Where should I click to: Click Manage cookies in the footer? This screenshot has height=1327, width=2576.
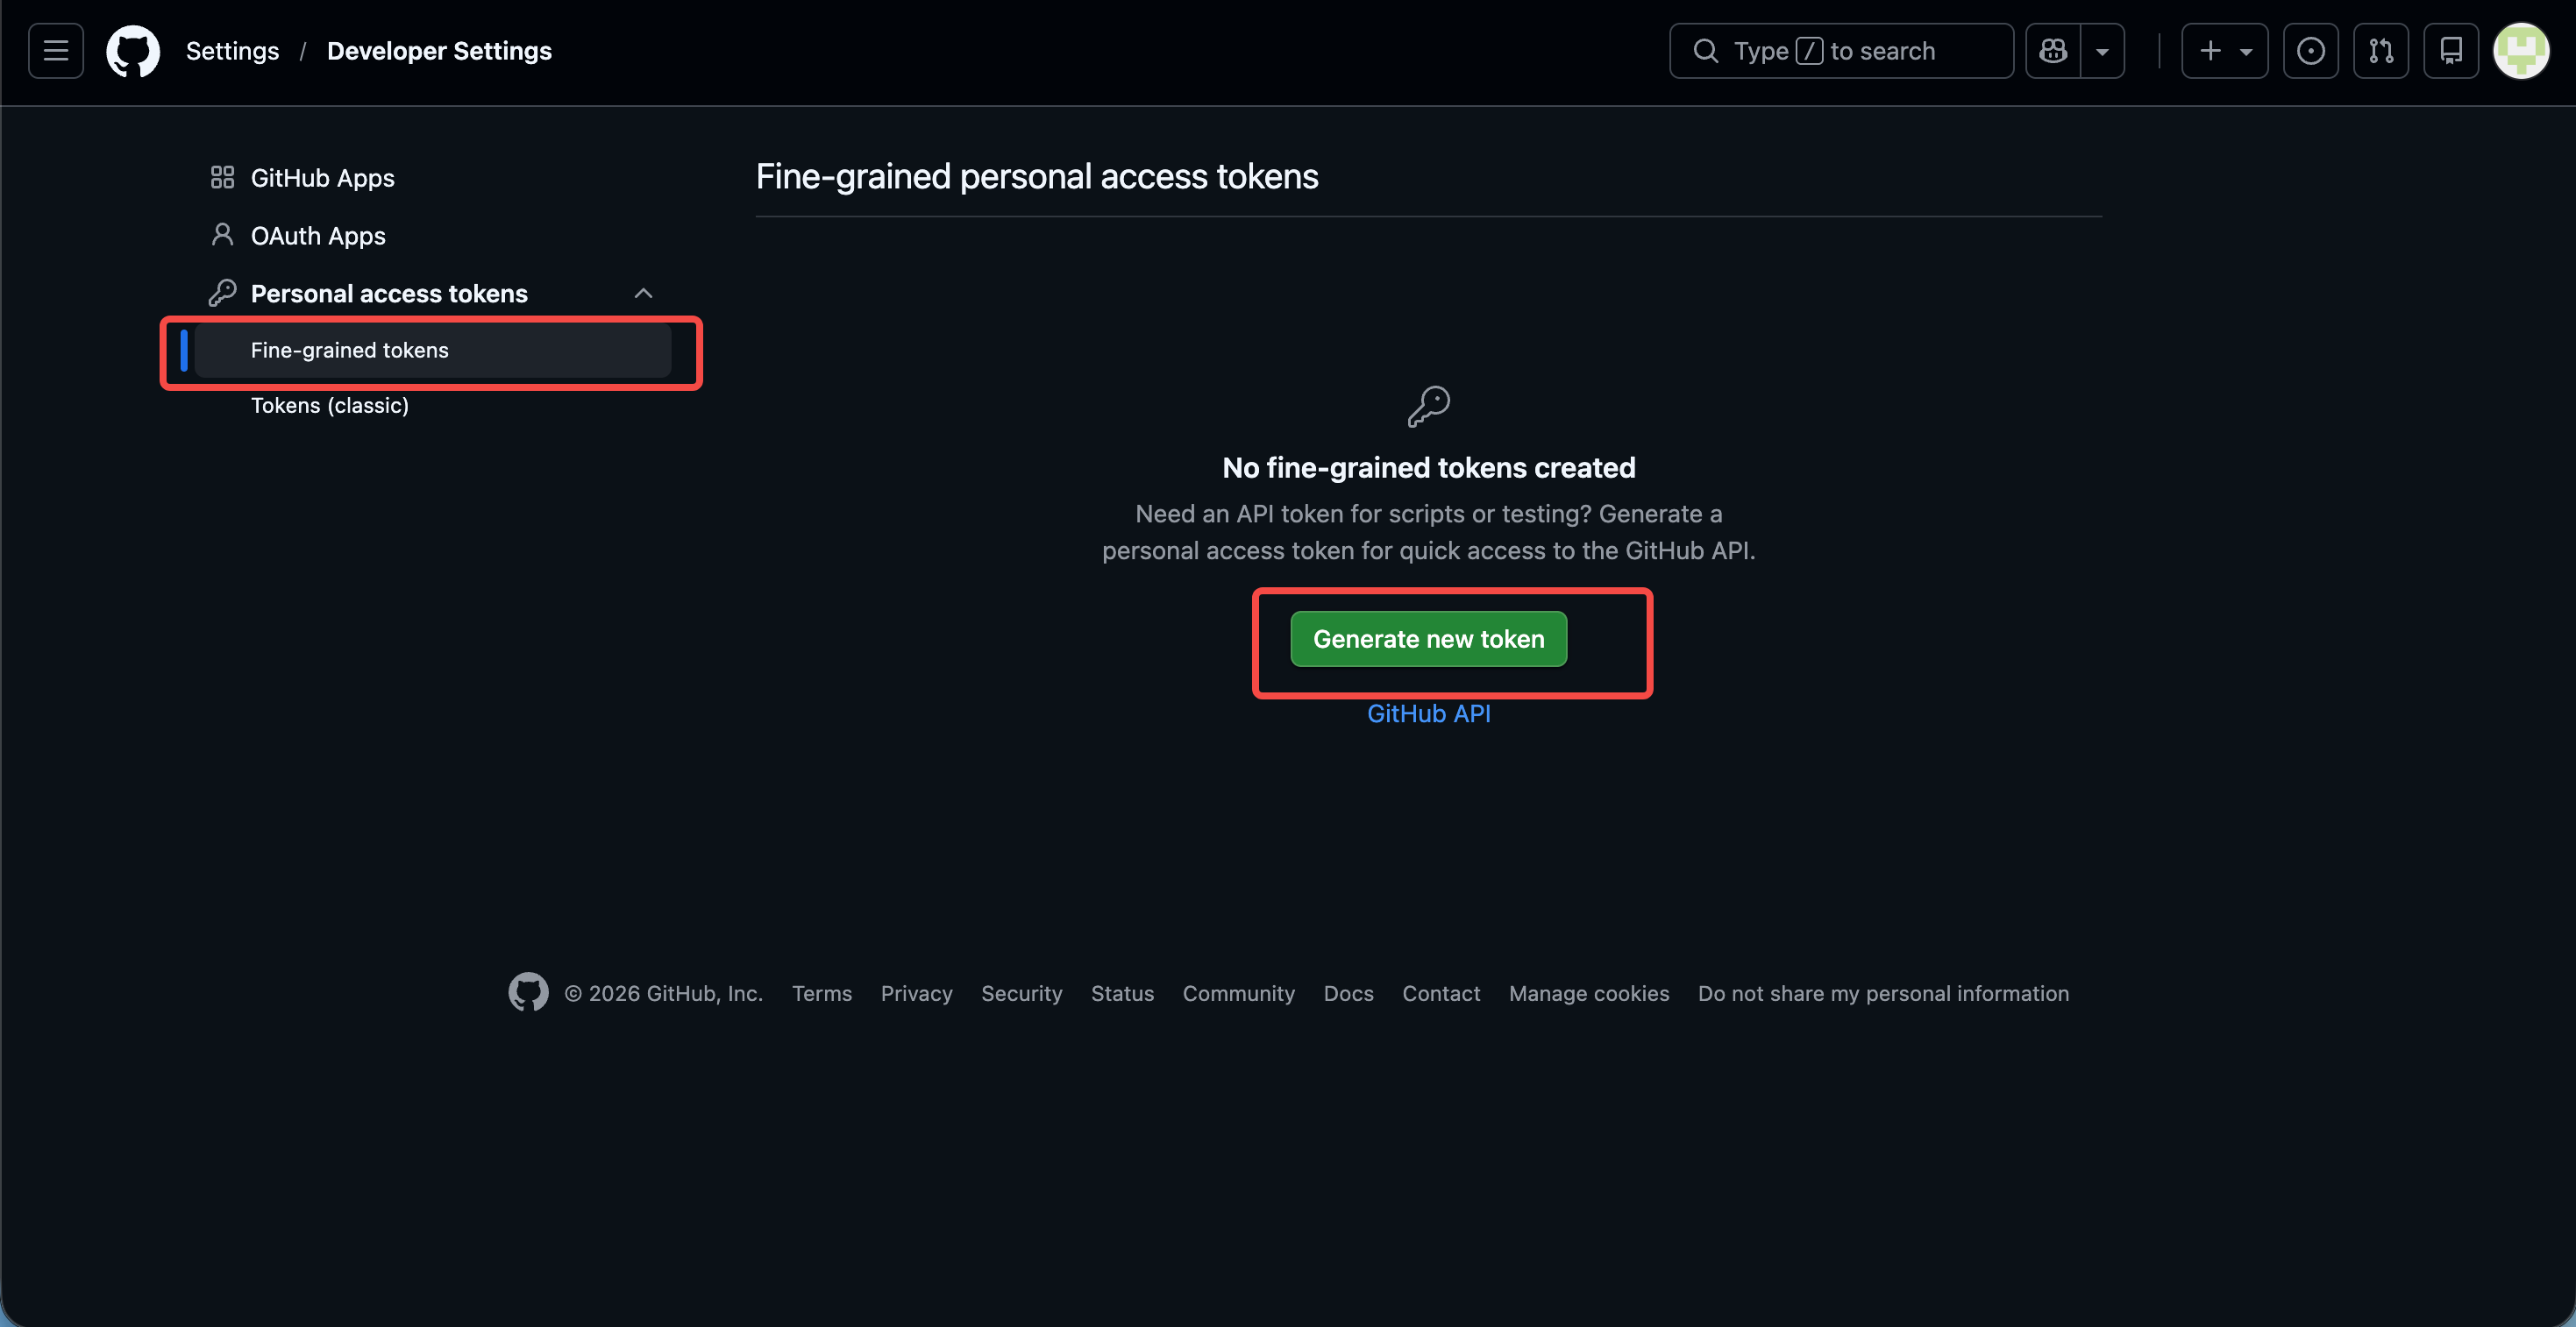point(1589,993)
